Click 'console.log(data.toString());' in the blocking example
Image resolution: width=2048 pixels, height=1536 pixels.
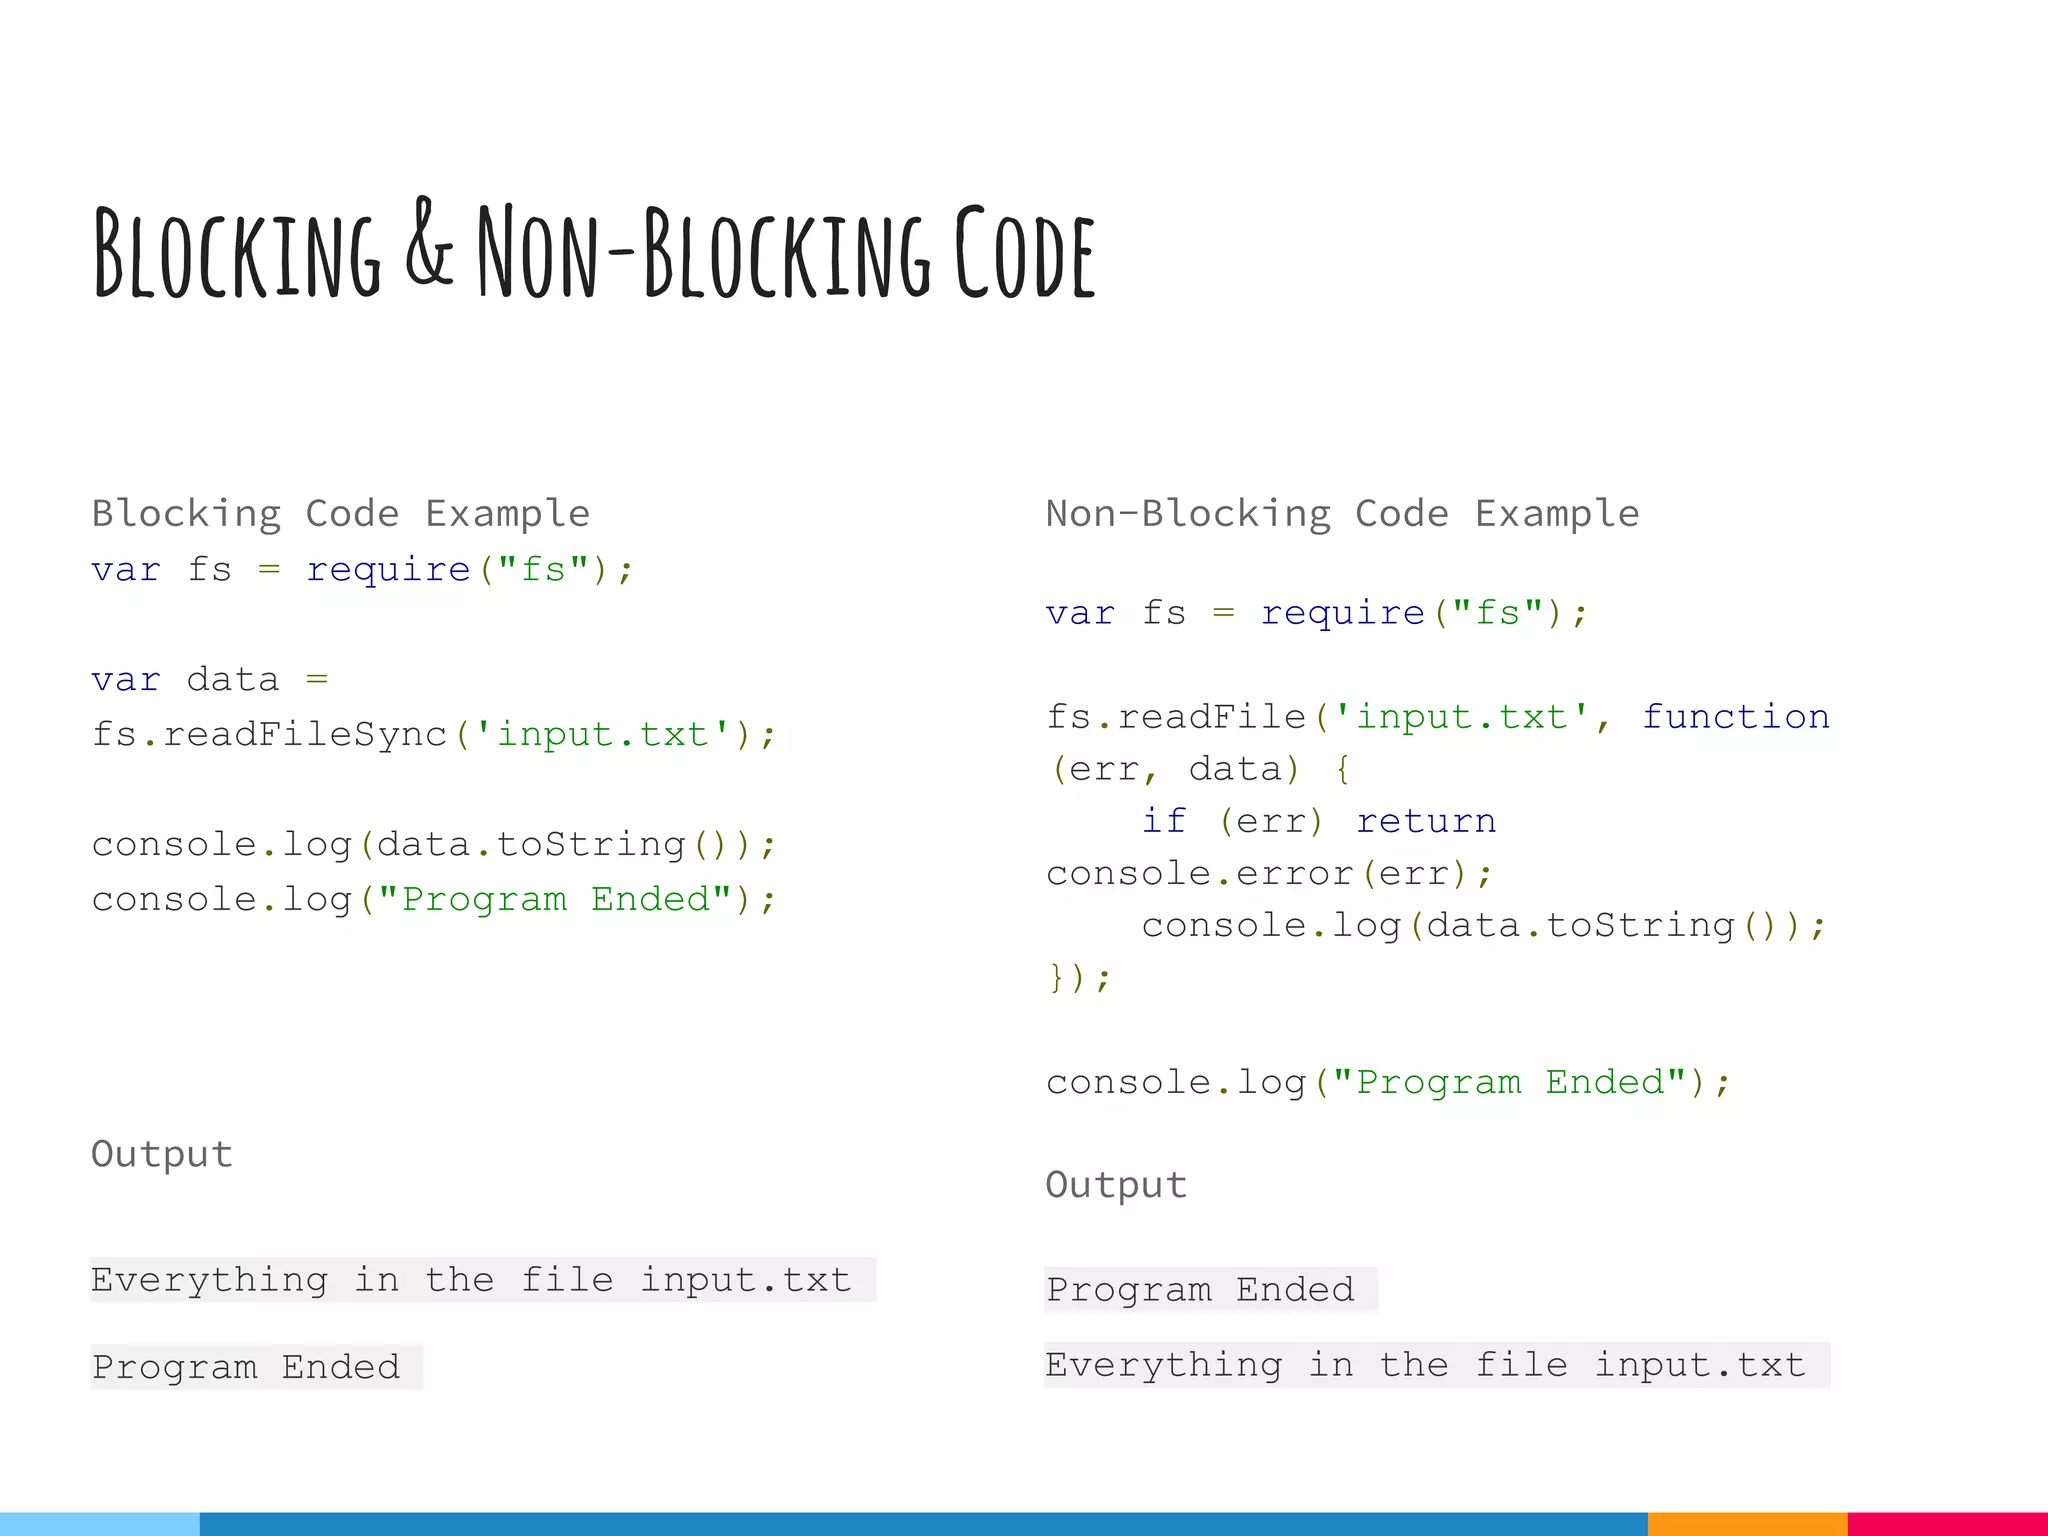tap(433, 845)
